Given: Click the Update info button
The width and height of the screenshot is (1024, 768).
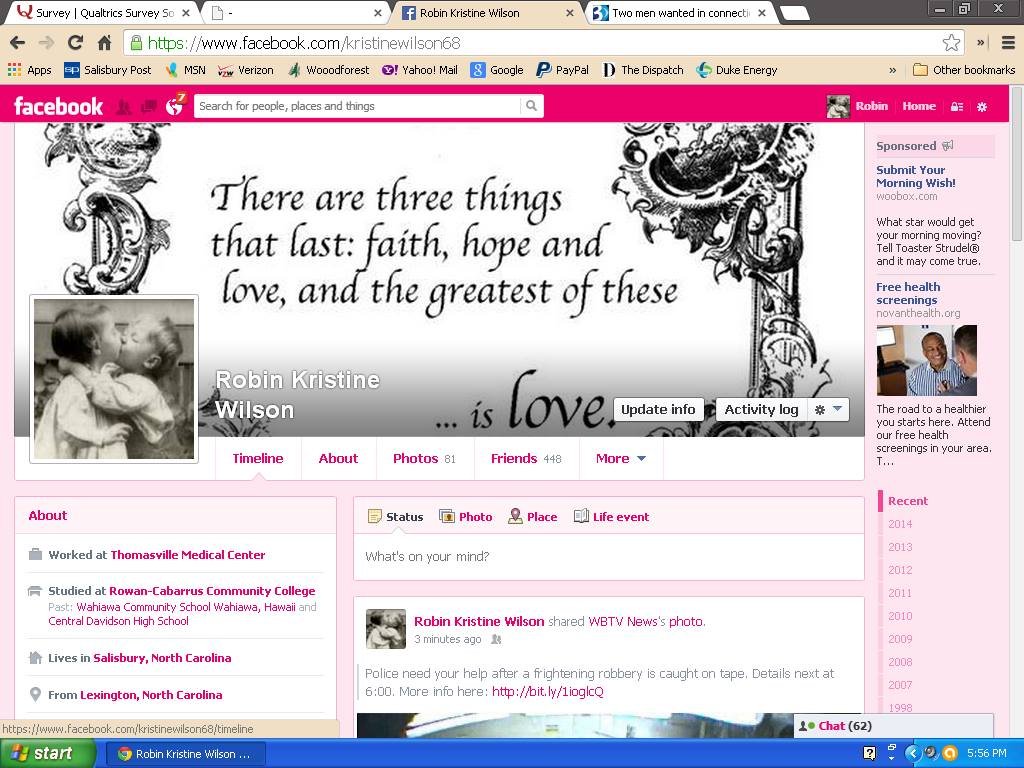Looking at the screenshot, I should pyautogui.click(x=658, y=409).
